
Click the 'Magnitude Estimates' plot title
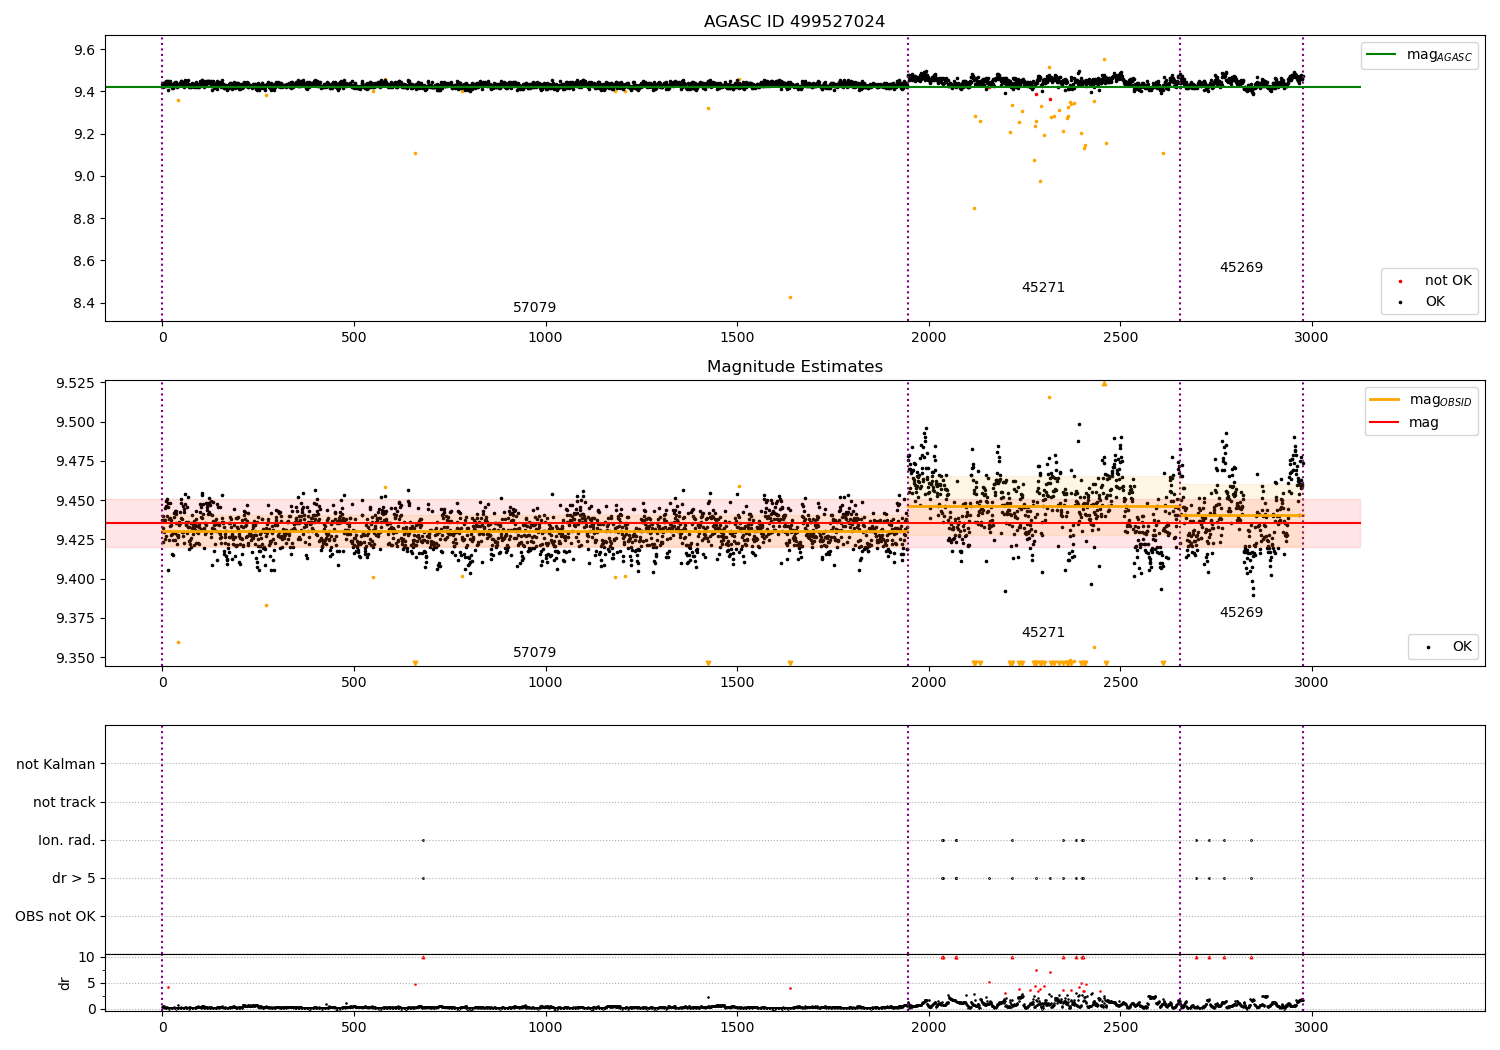point(794,367)
